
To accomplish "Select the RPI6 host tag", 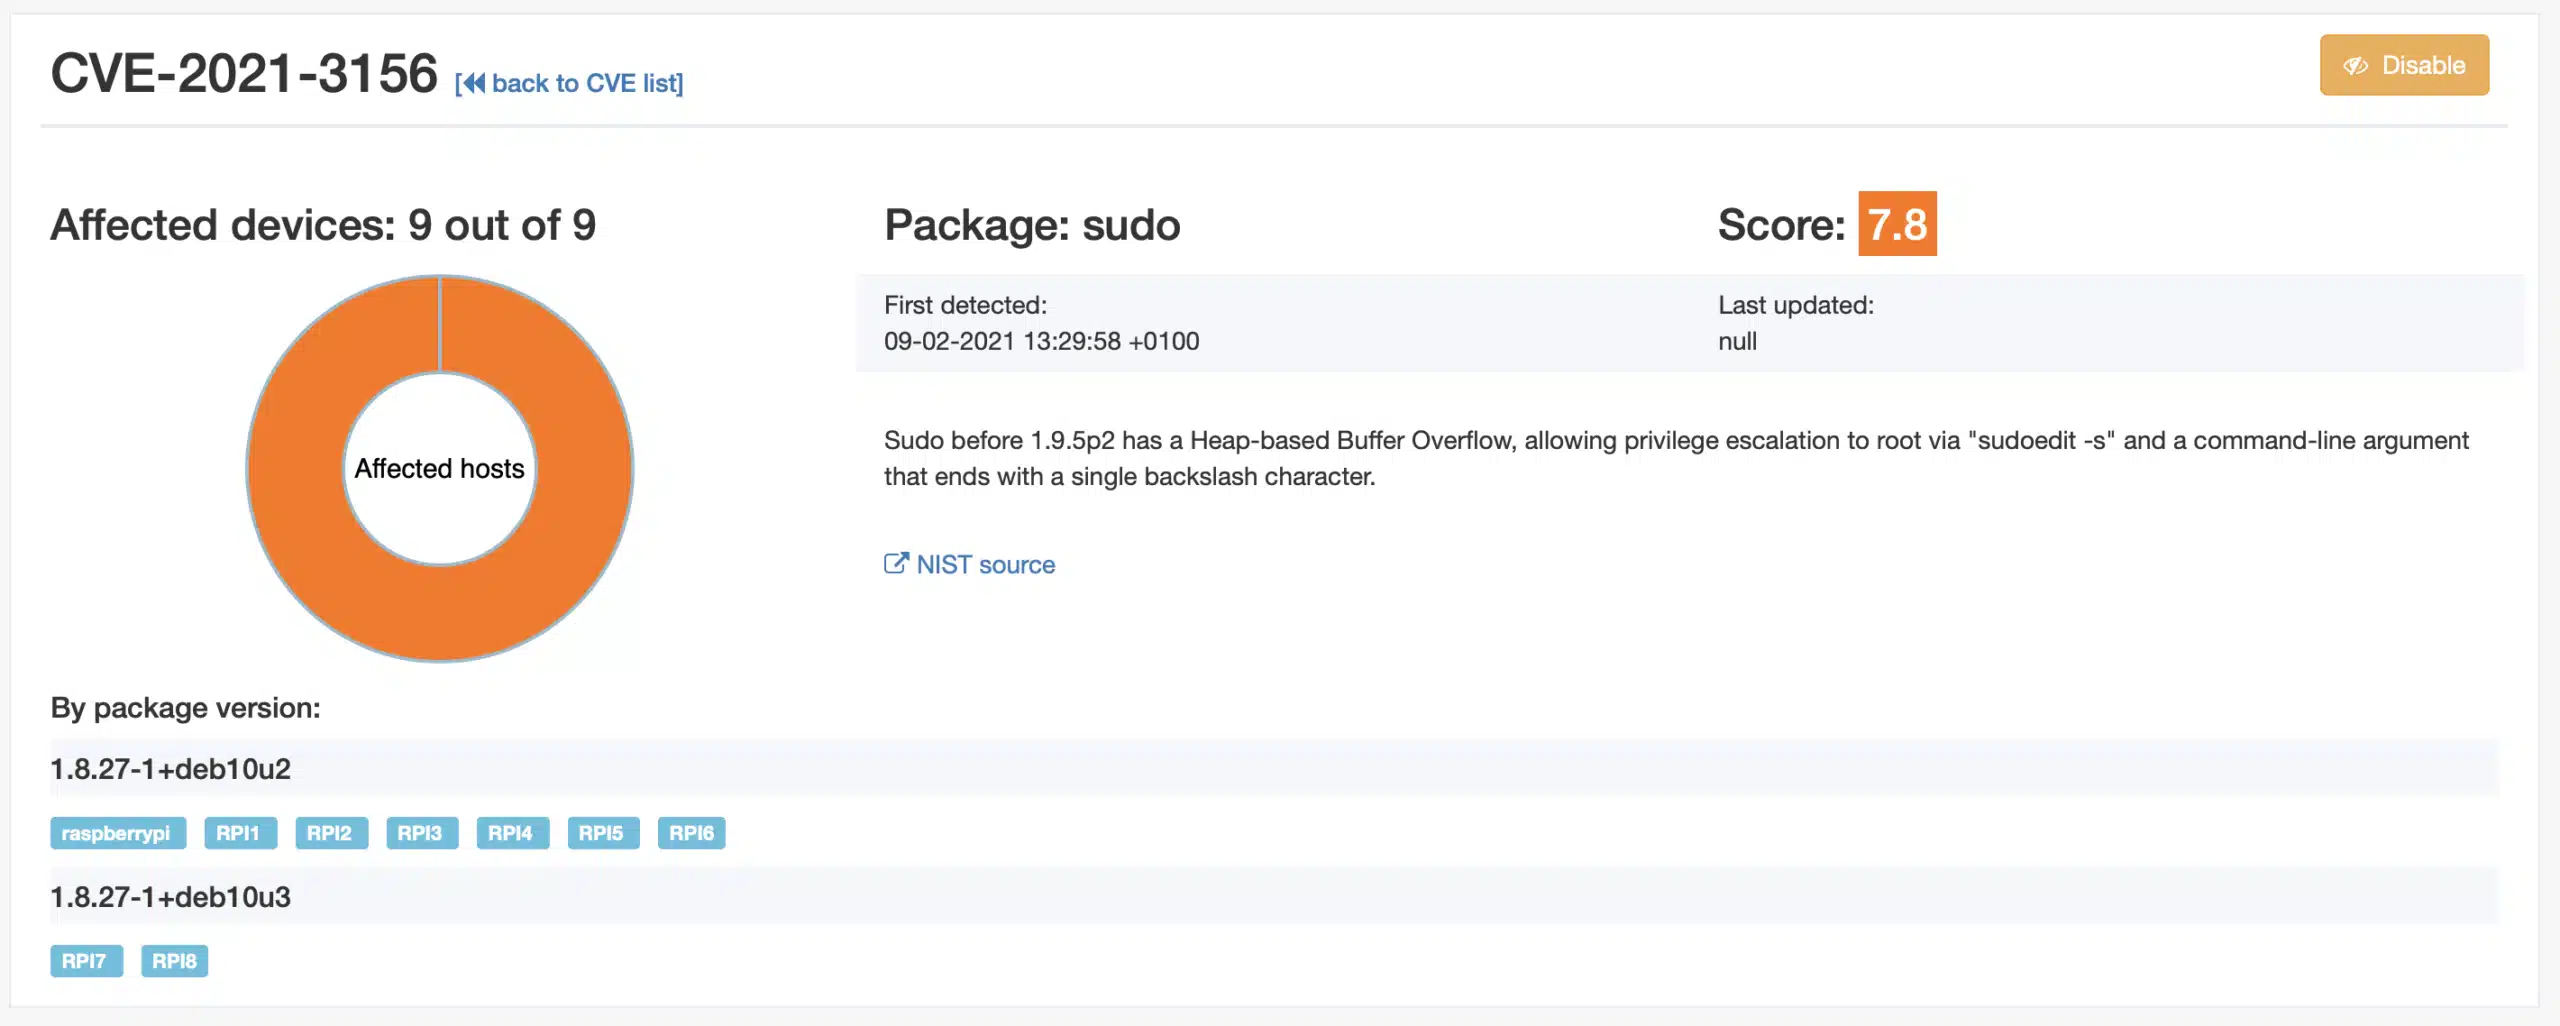I will coord(691,833).
